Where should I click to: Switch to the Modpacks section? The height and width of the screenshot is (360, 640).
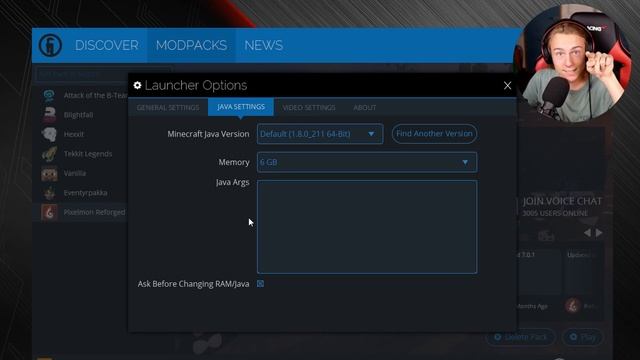point(191,45)
